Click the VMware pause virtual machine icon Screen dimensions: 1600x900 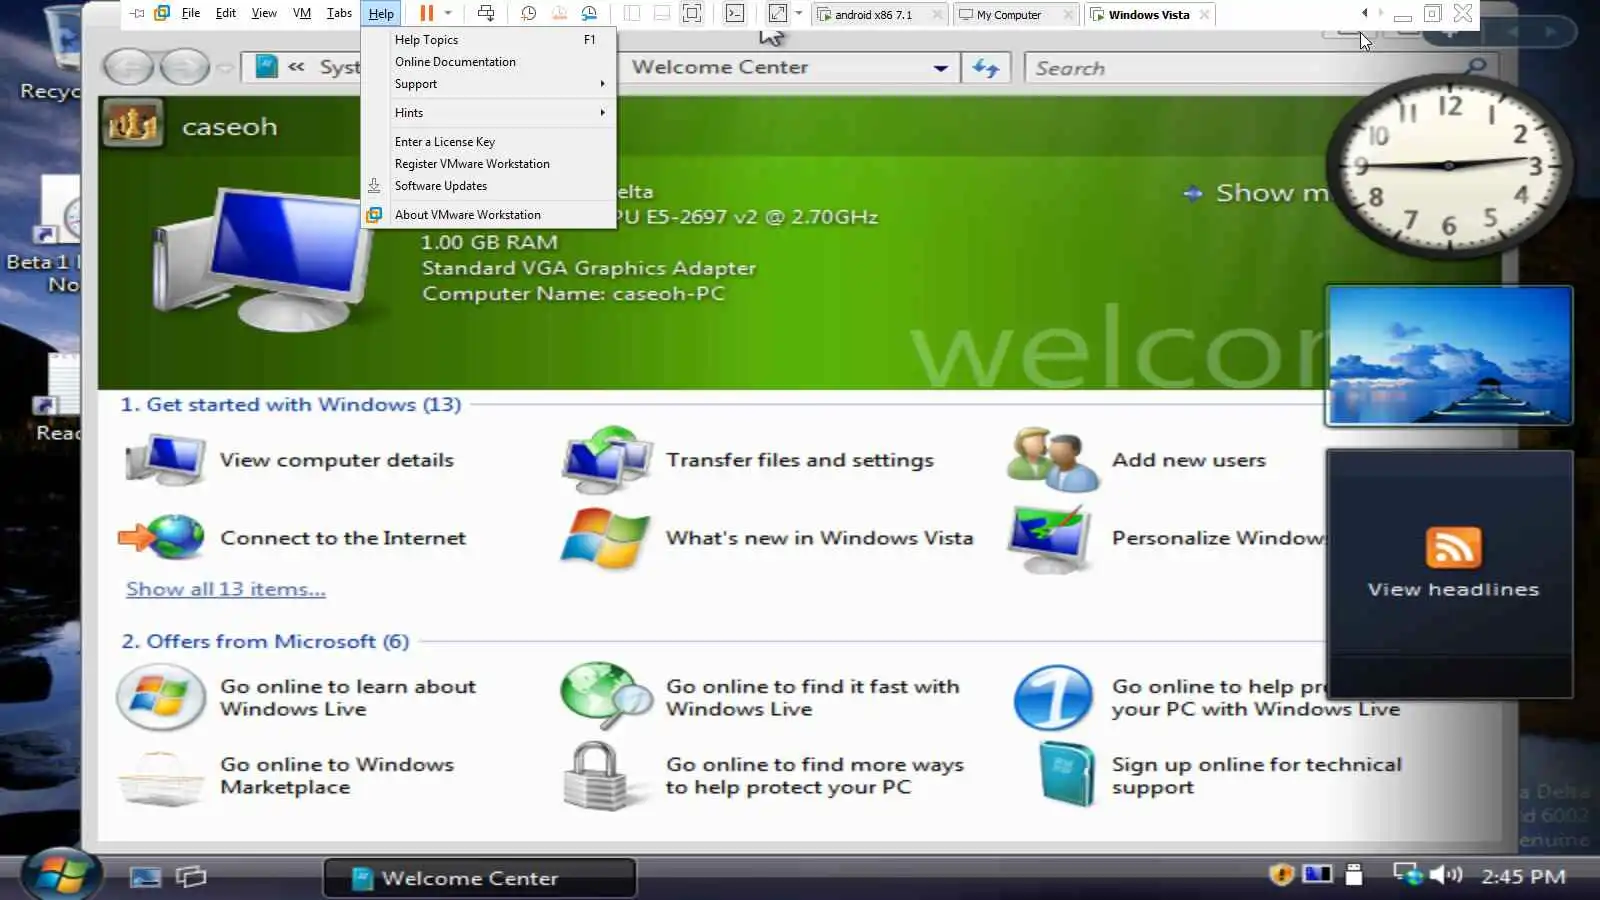pyautogui.click(x=426, y=14)
